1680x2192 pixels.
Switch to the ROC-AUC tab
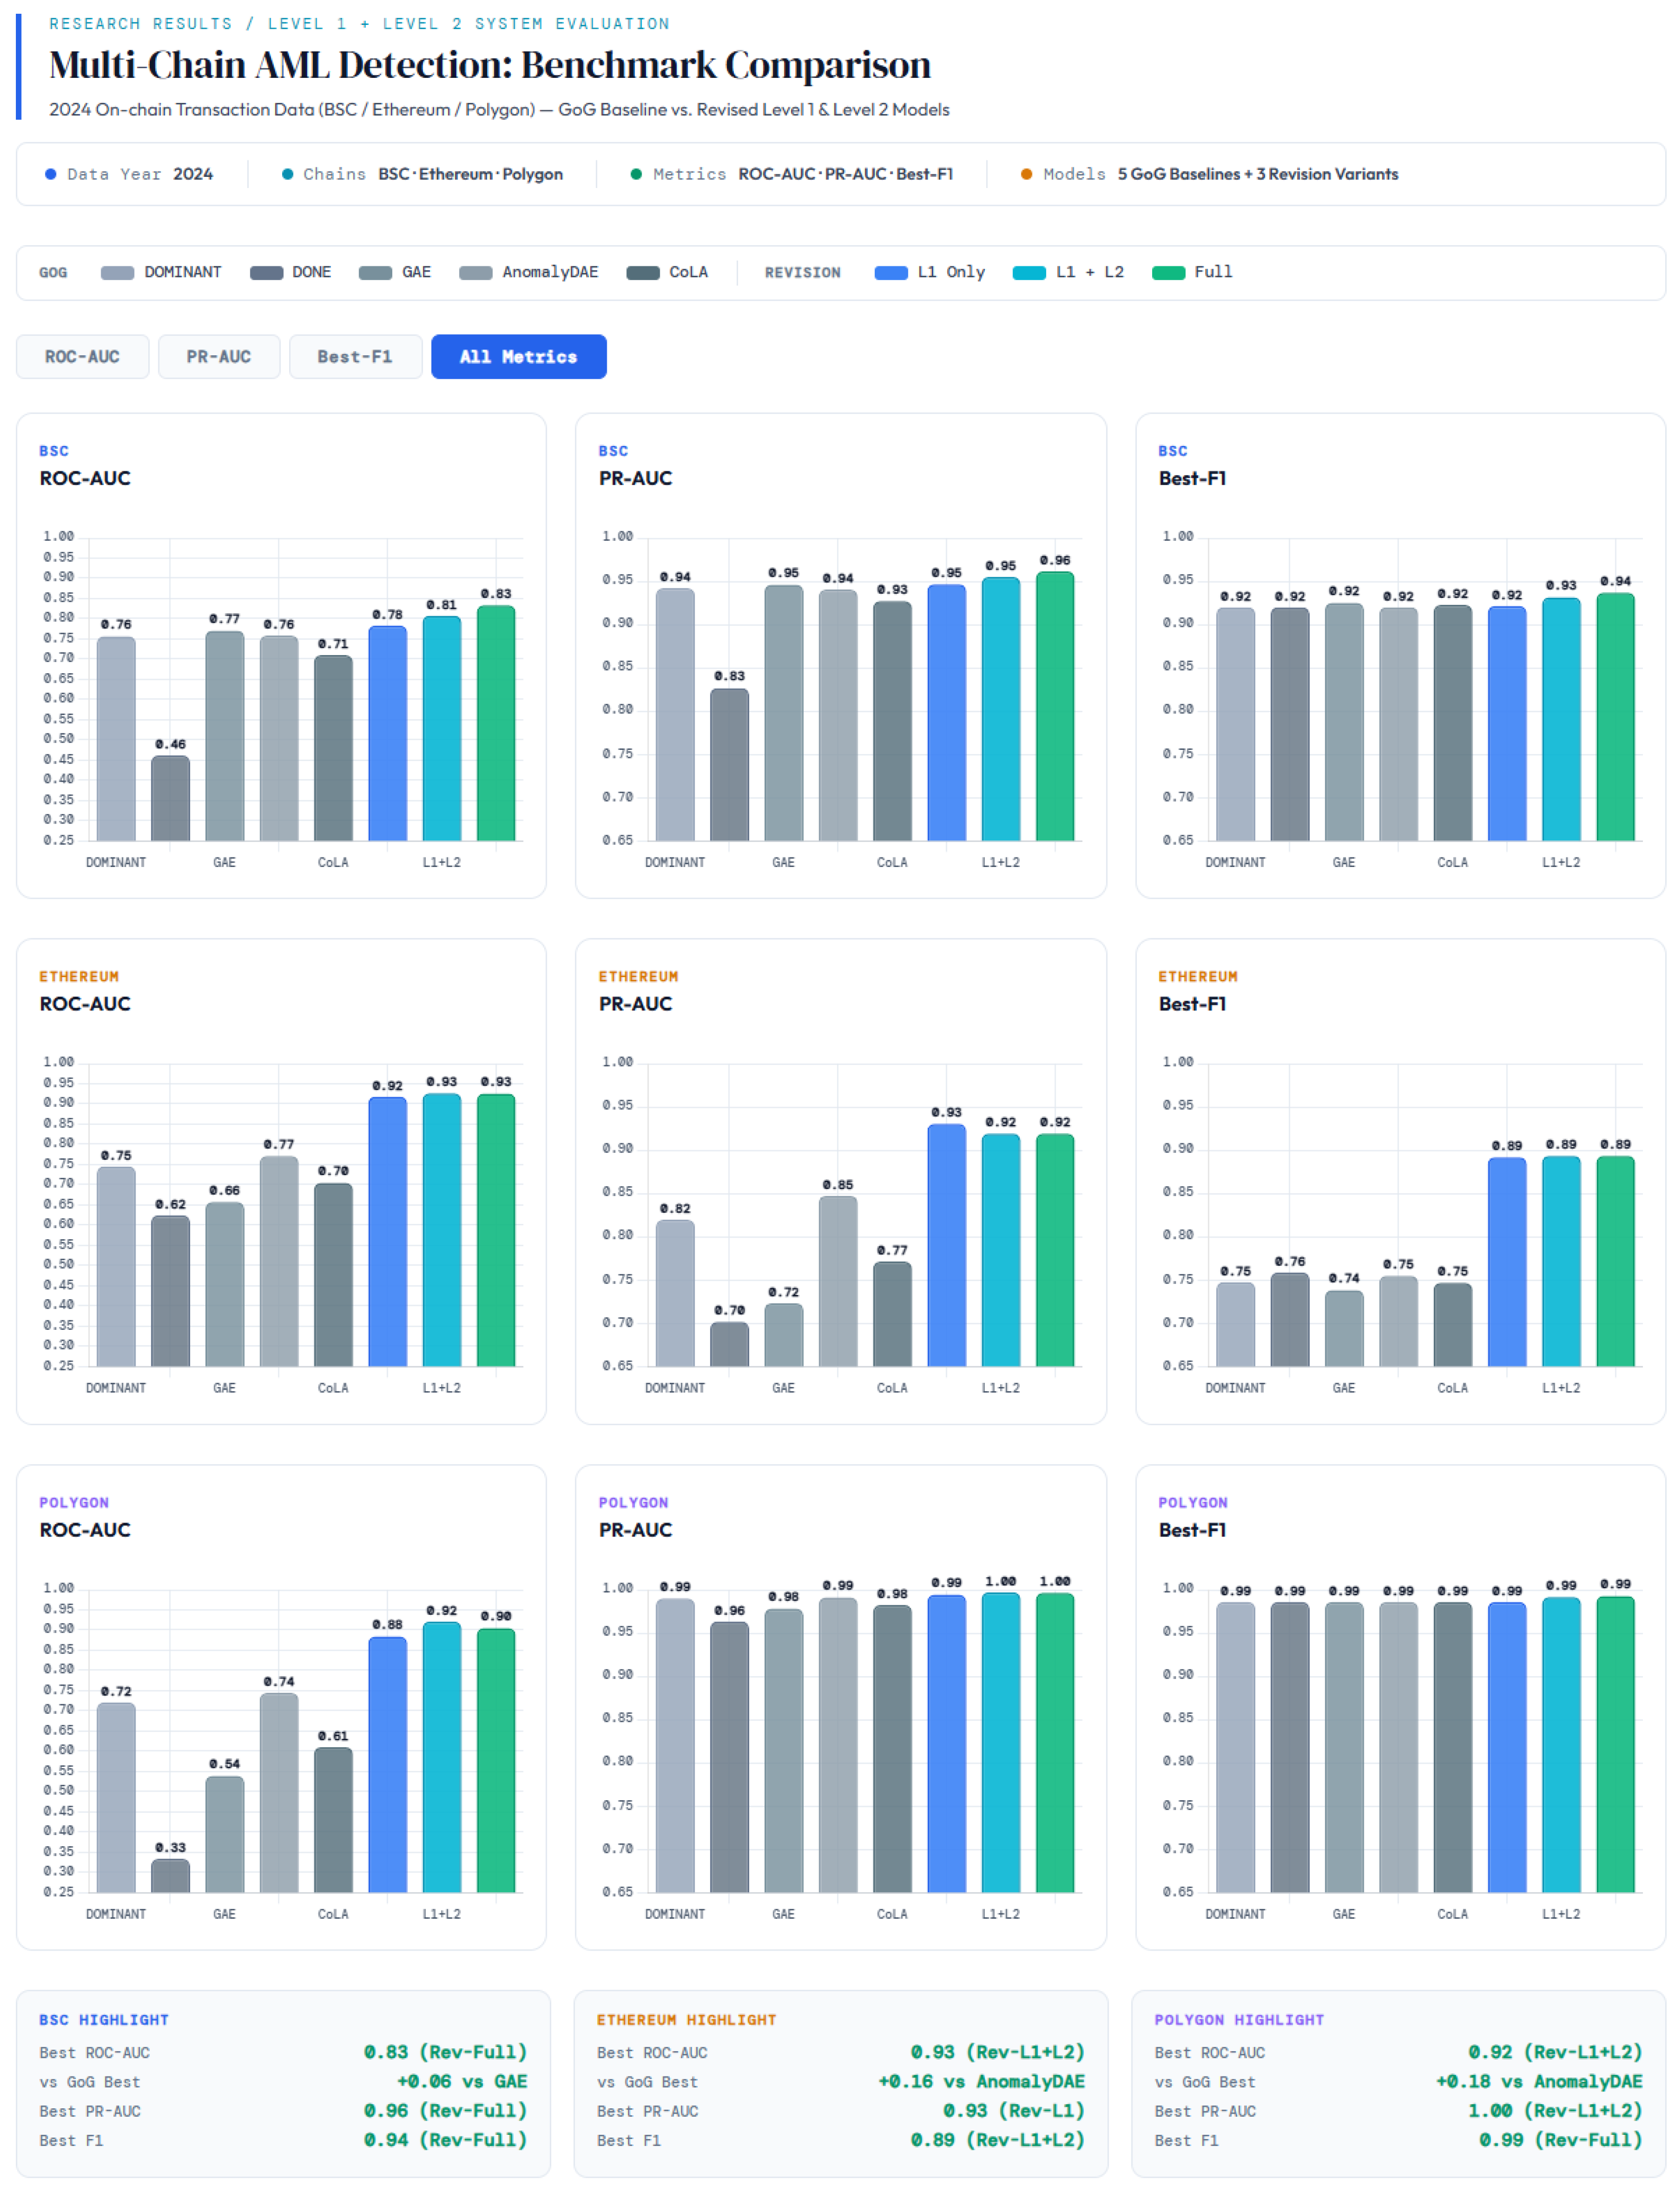82,356
